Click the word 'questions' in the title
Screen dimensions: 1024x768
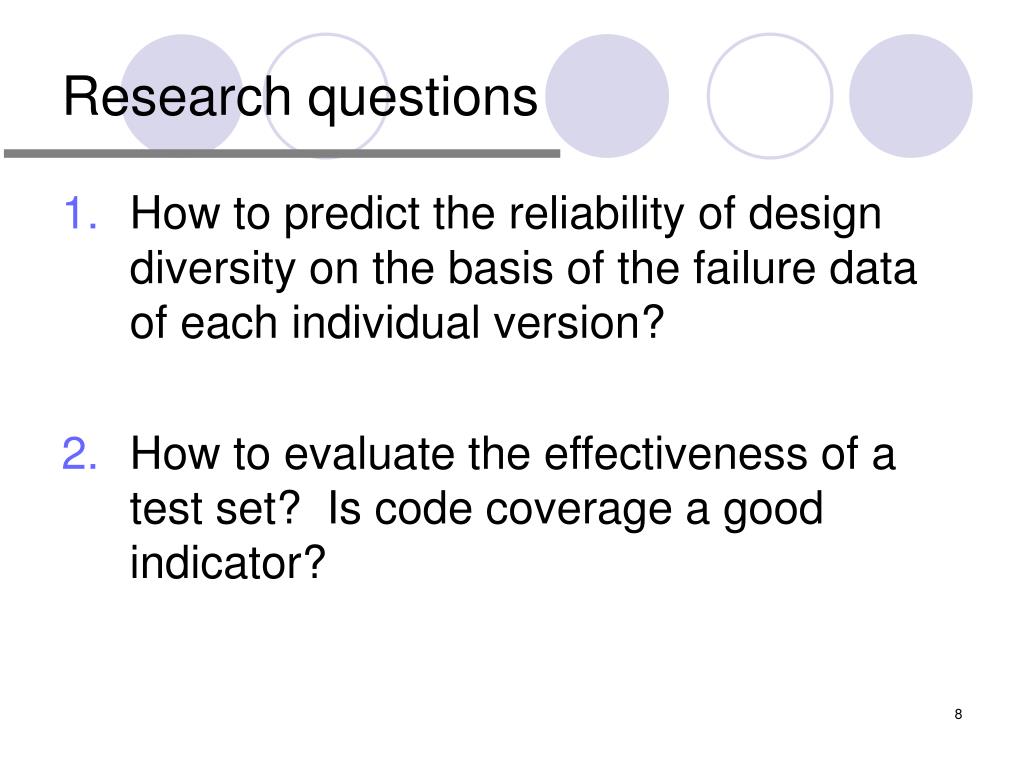tap(423, 99)
